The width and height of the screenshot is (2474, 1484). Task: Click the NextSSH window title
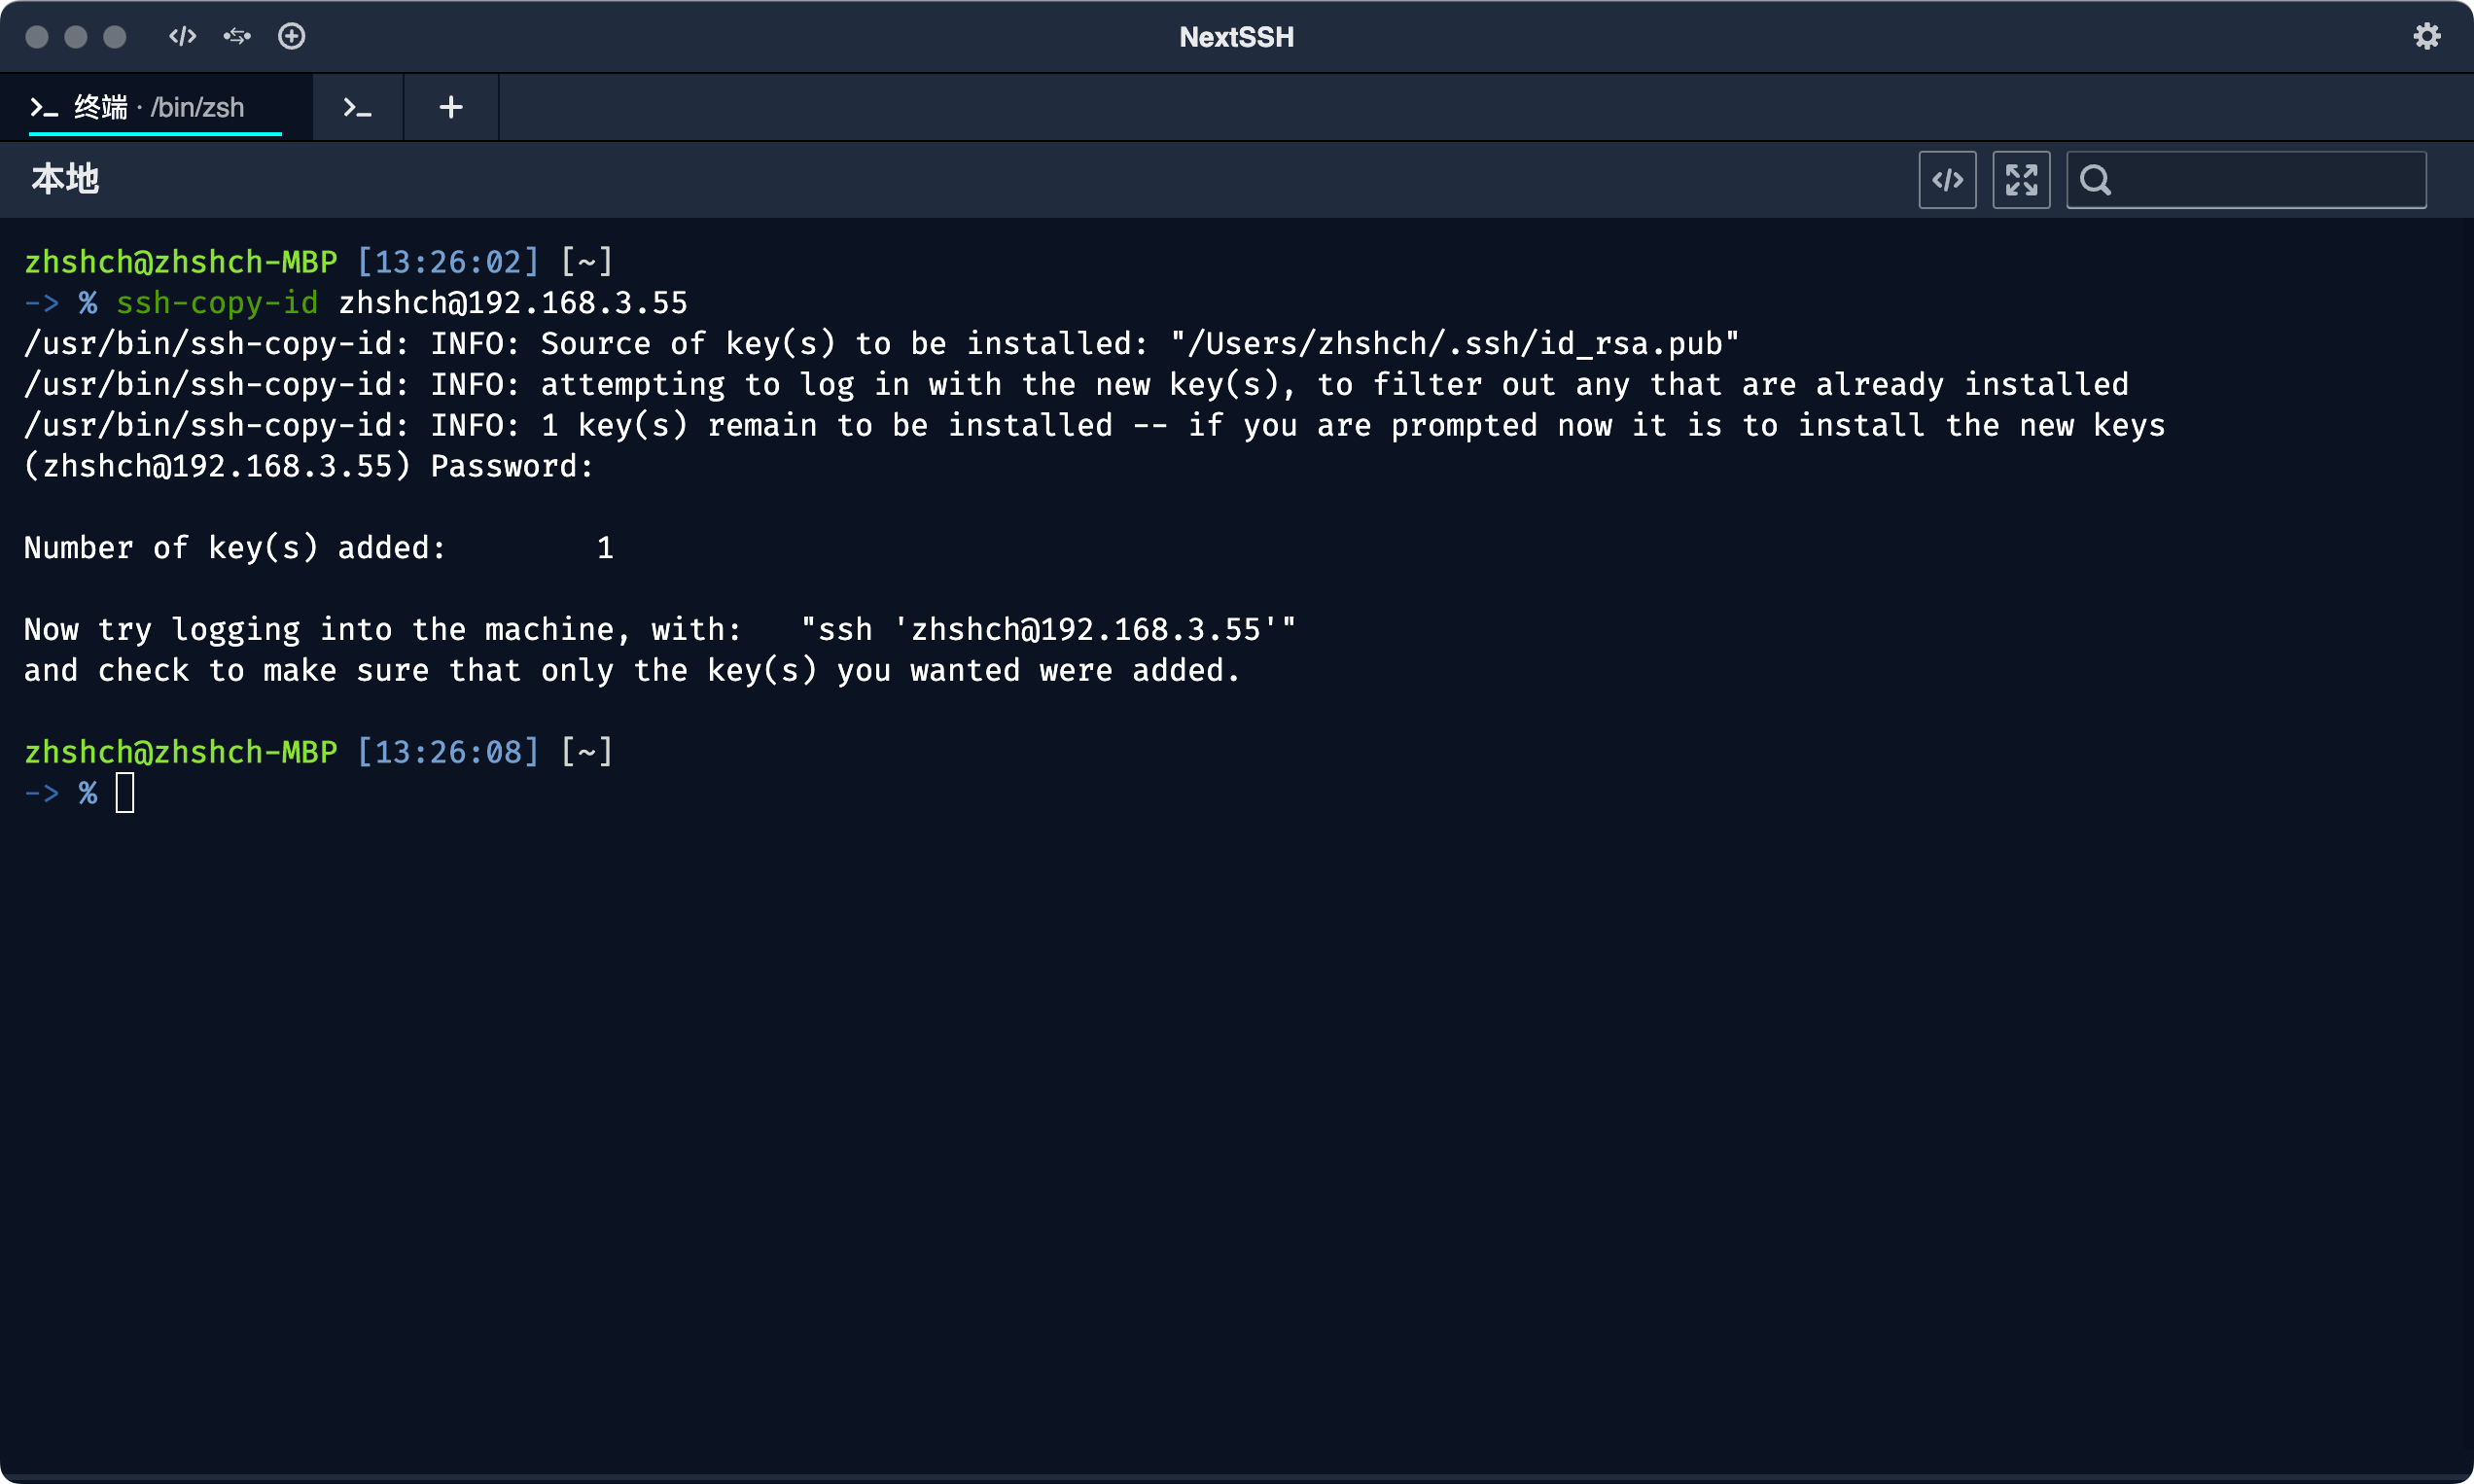(x=1237, y=37)
